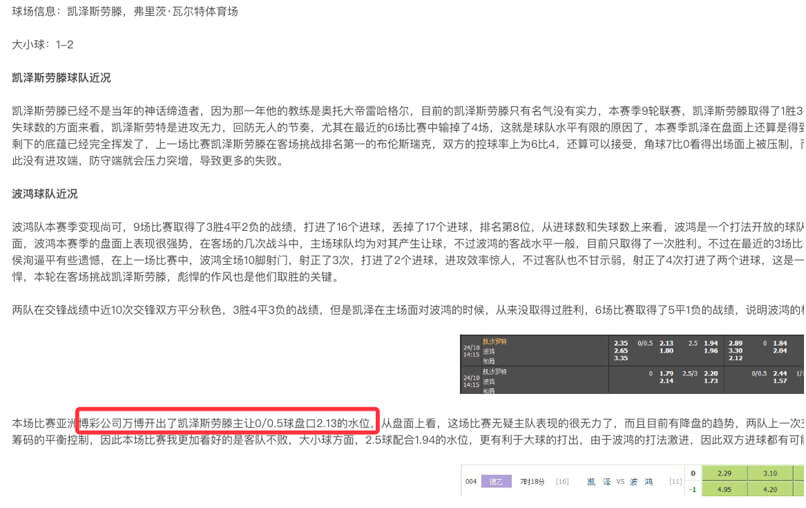
Task: Click the 2.35 odds in dark table
Action: 620,342
